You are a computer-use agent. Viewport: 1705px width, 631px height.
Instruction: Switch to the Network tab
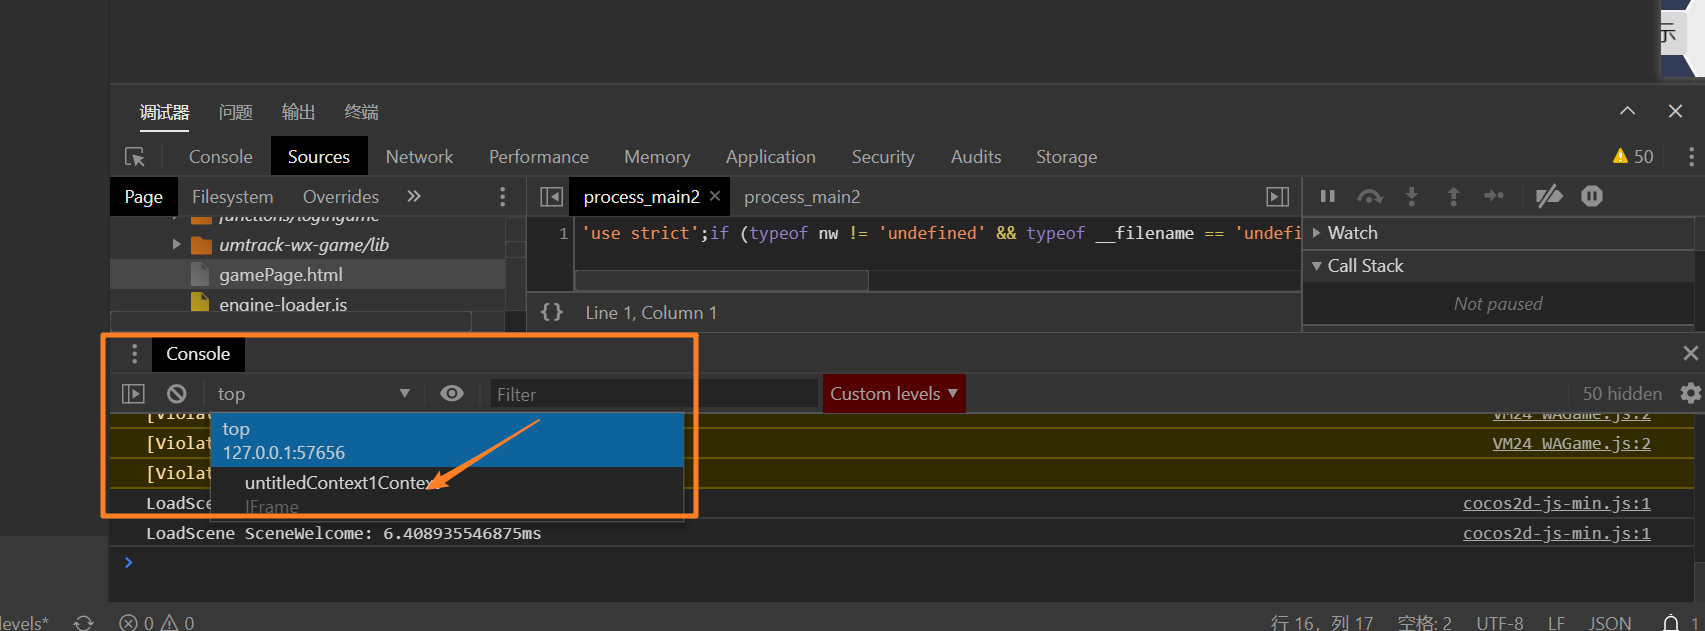419,157
